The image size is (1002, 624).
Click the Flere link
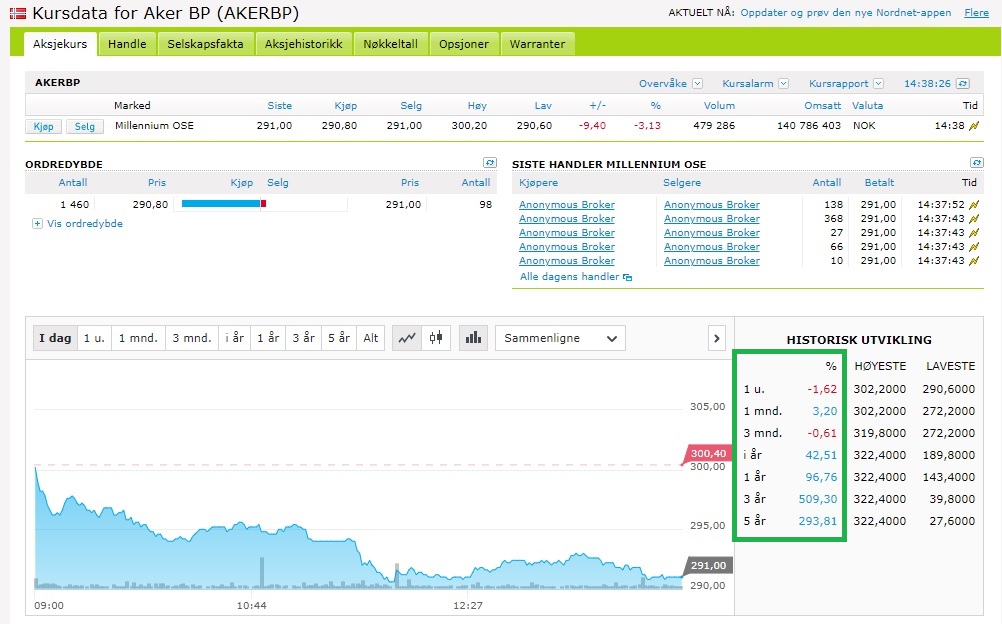point(976,13)
